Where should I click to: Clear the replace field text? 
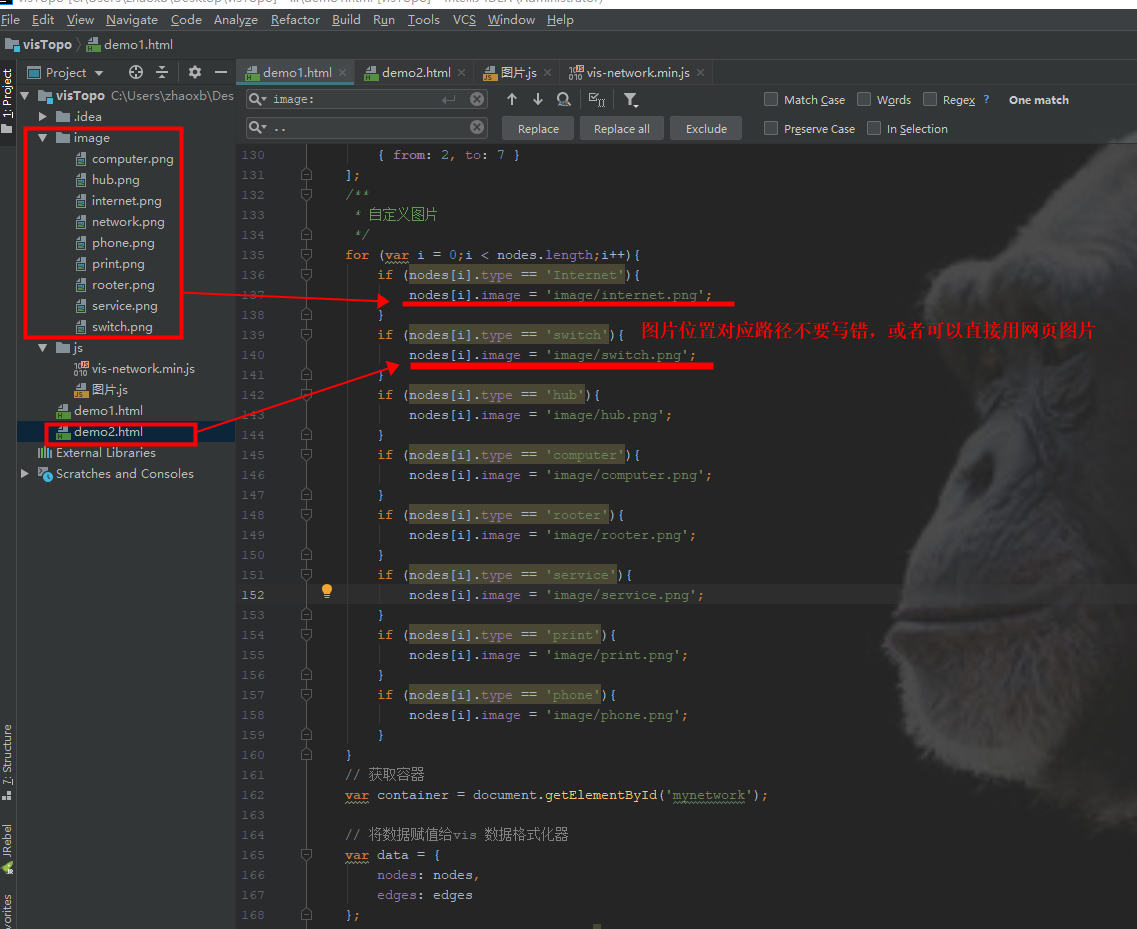[x=476, y=127]
